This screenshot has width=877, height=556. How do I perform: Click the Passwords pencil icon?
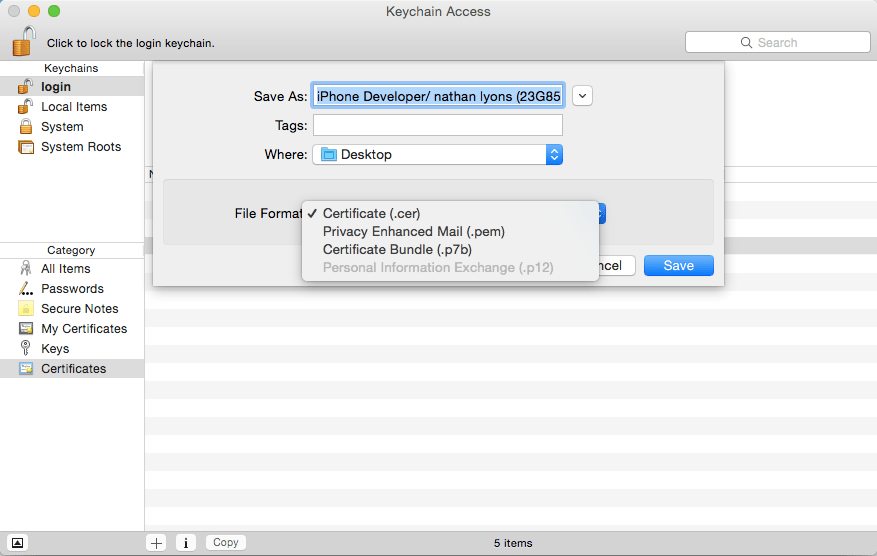(26, 289)
